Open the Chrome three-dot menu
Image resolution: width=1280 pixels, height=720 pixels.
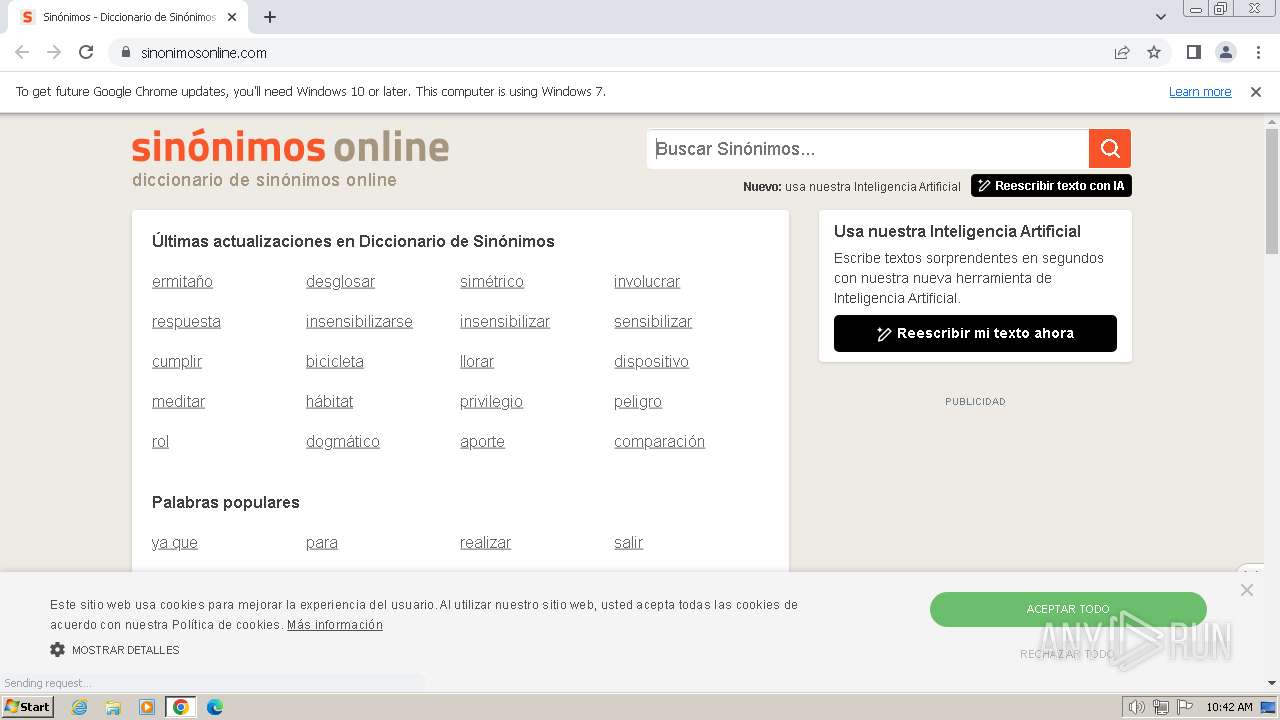(1258, 53)
